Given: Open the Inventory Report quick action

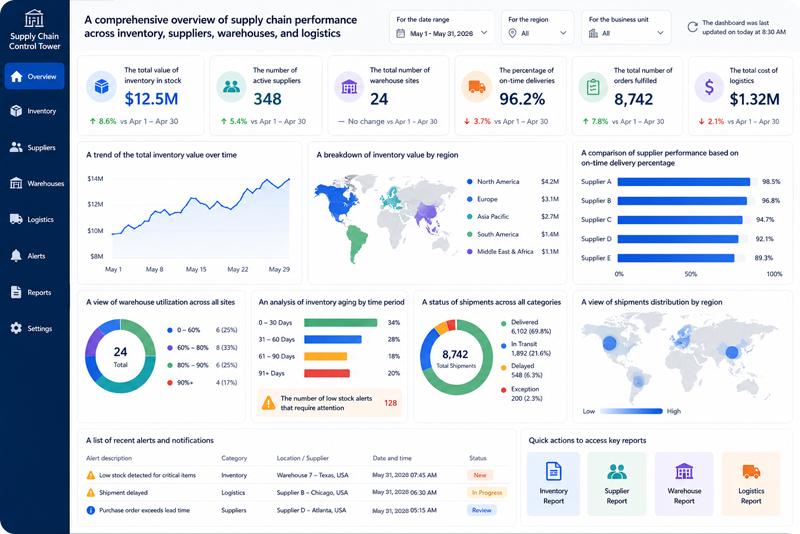Looking at the screenshot, I should point(554,484).
